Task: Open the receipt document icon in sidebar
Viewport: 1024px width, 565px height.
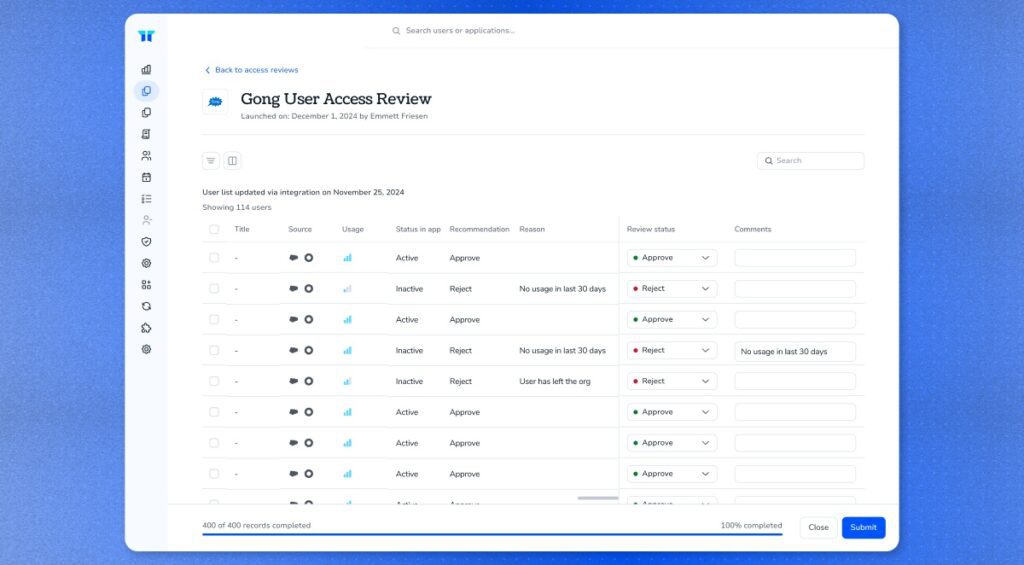Action: 146,134
